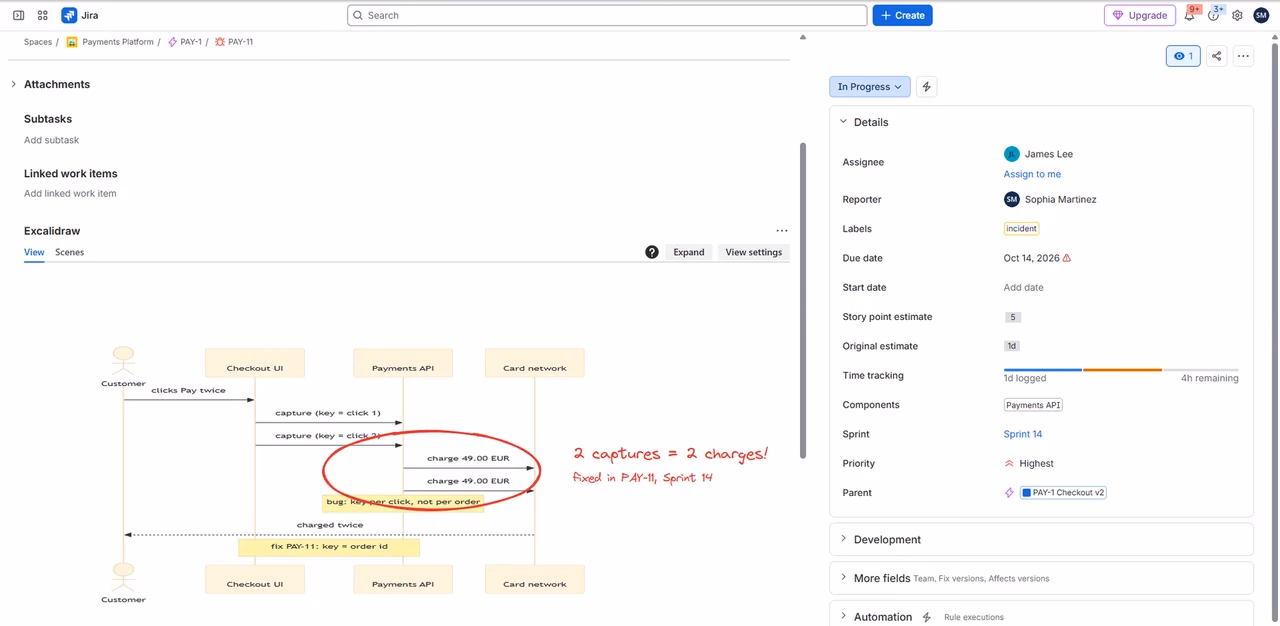Expand the sidebar with the panel icon
The image size is (1280, 626).
point(18,15)
